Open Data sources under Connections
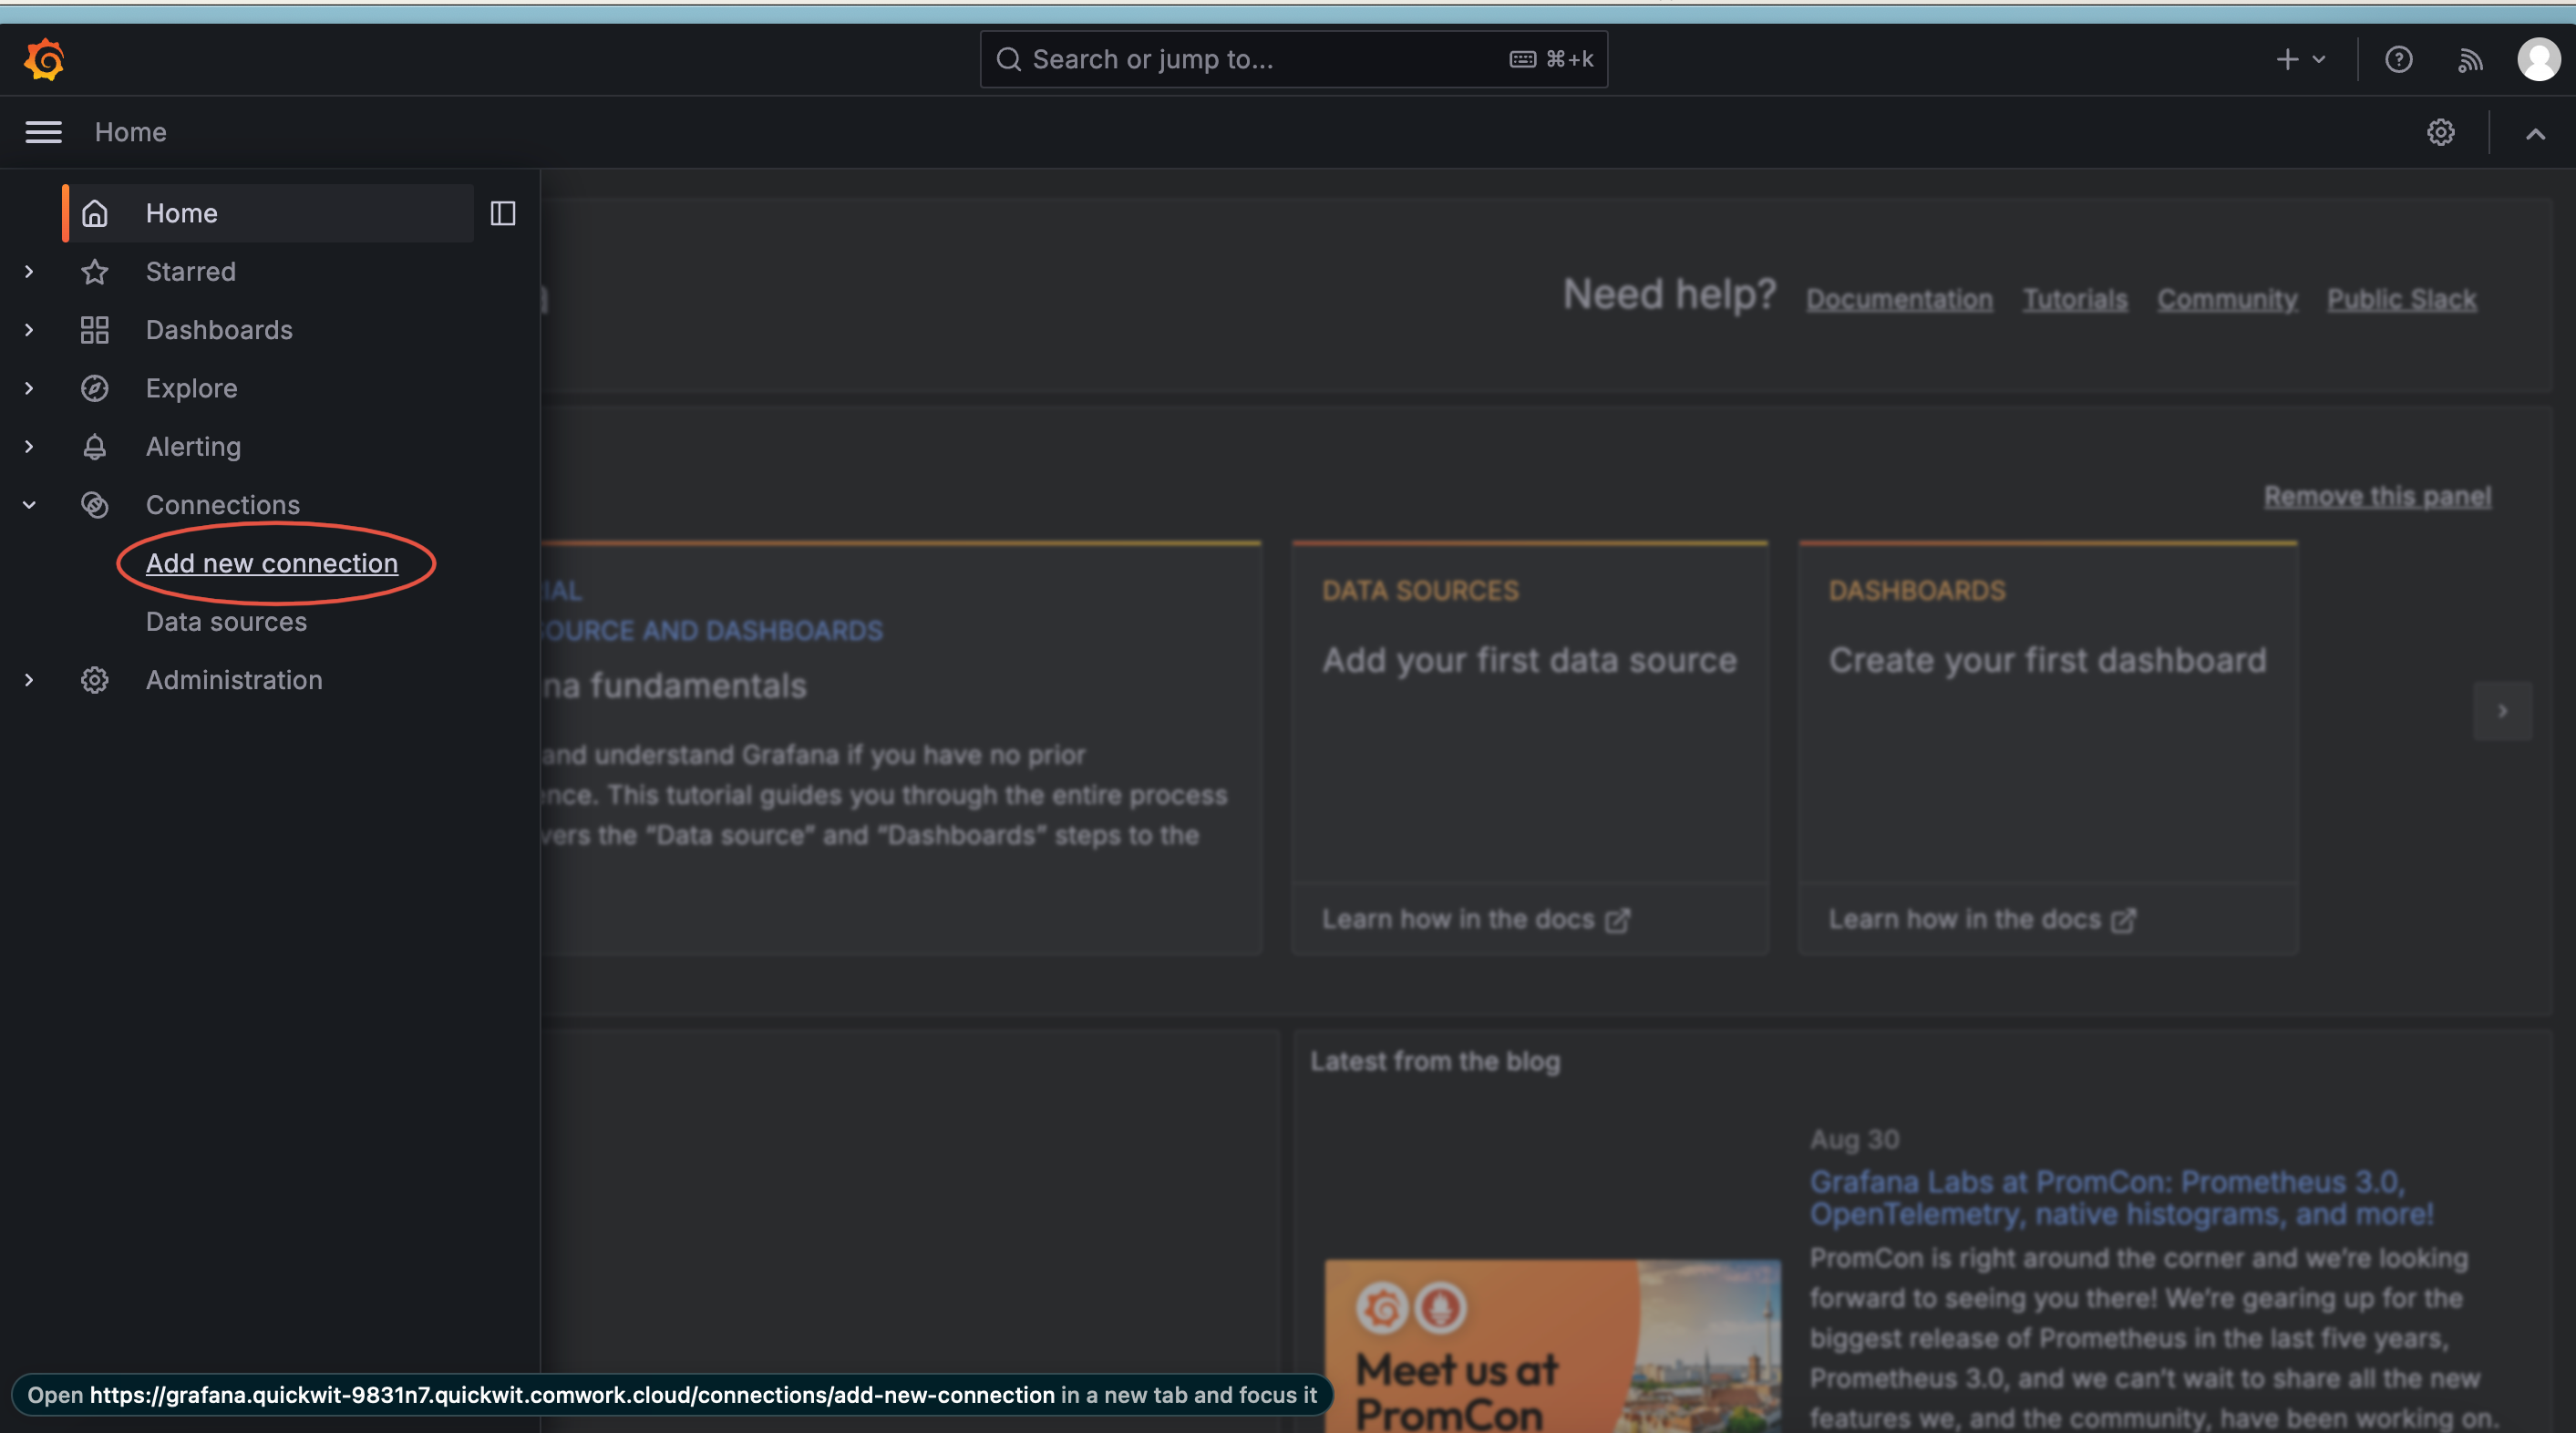This screenshot has height=1433, width=2576. tap(226, 622)
